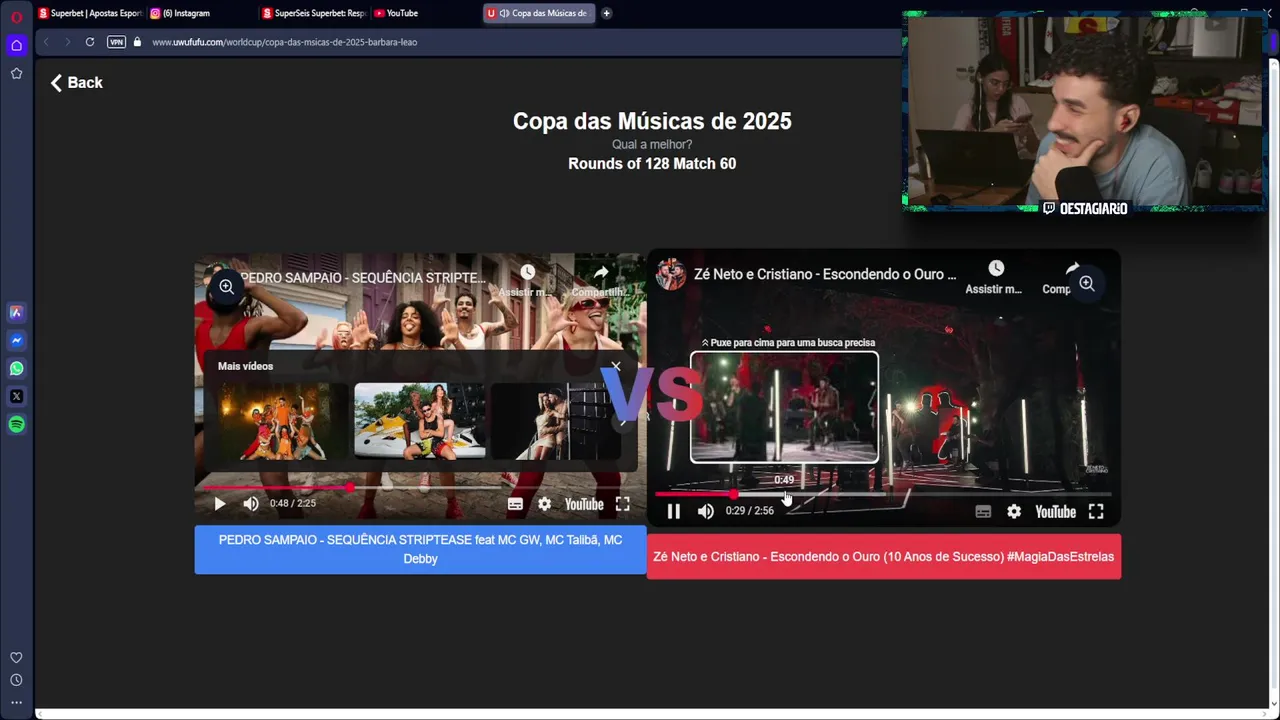The width and height of the screenshot is (1280, 720).
Task: Open heart pinboards sidebar icon
Action: [16, 657]
